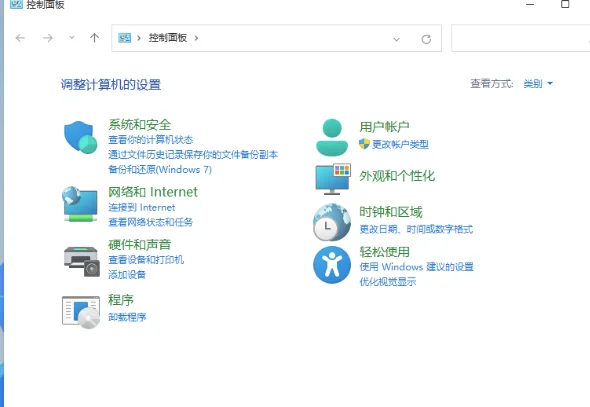Click 更改帐户类型 link

pos(400,144)
